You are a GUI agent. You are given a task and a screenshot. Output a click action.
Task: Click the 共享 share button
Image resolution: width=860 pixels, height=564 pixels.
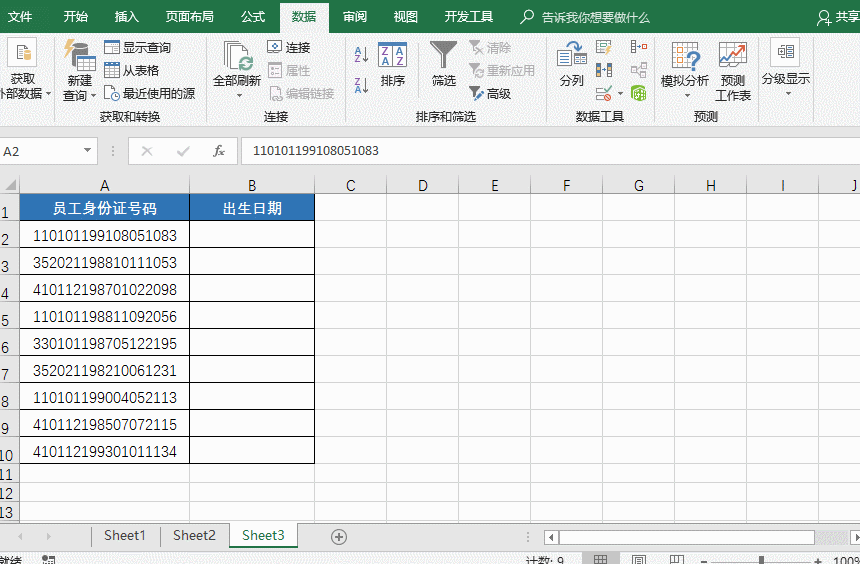point(838,17)
